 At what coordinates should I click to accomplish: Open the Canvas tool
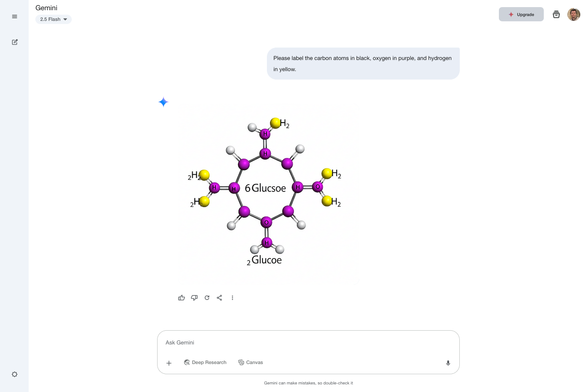click(250, 362)
